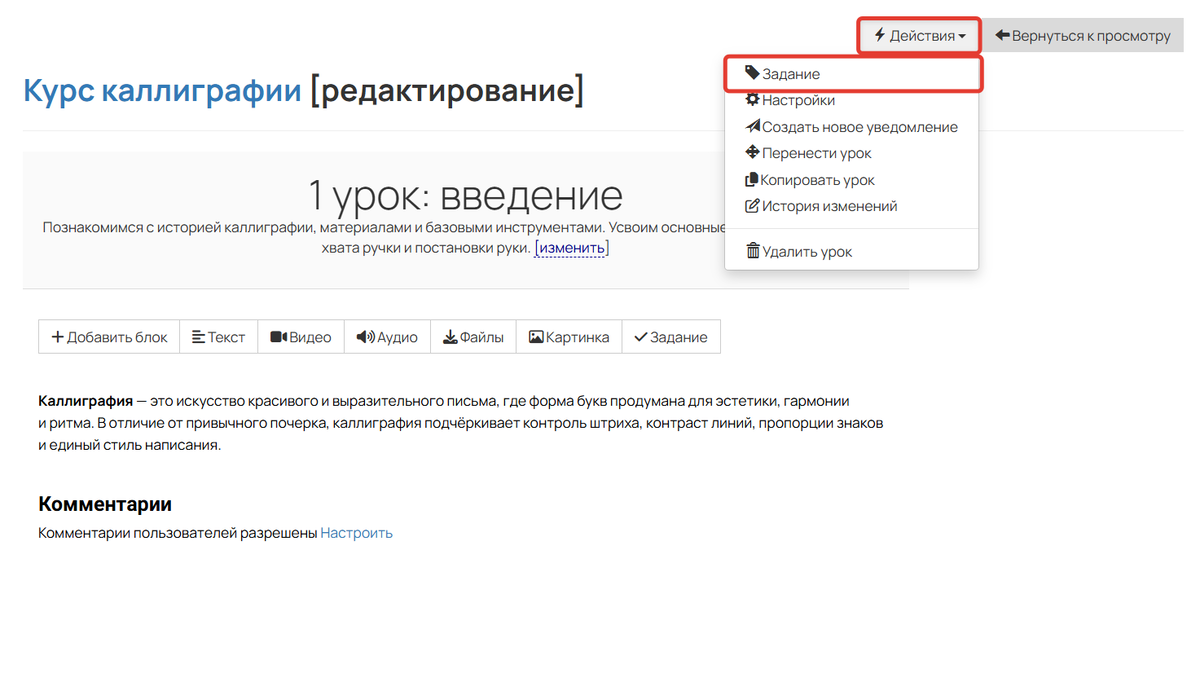Click the gear icon beside Настройки
This screenshot has width=1200, height=682.
coord(753,100)
